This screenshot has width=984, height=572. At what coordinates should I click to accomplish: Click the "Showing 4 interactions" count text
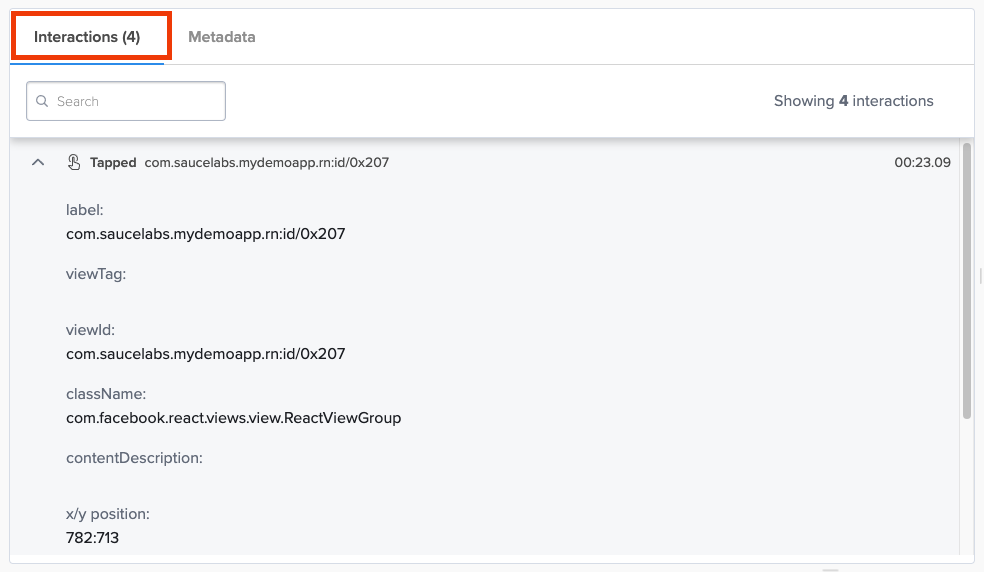[x=853, y=101]
